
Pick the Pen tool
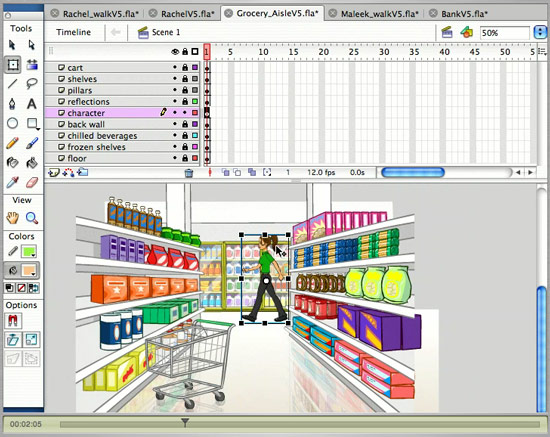point(12,104)
